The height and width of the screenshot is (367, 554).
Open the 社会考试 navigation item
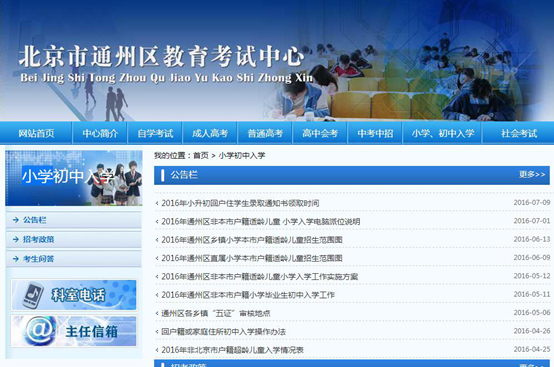(519, 133)
